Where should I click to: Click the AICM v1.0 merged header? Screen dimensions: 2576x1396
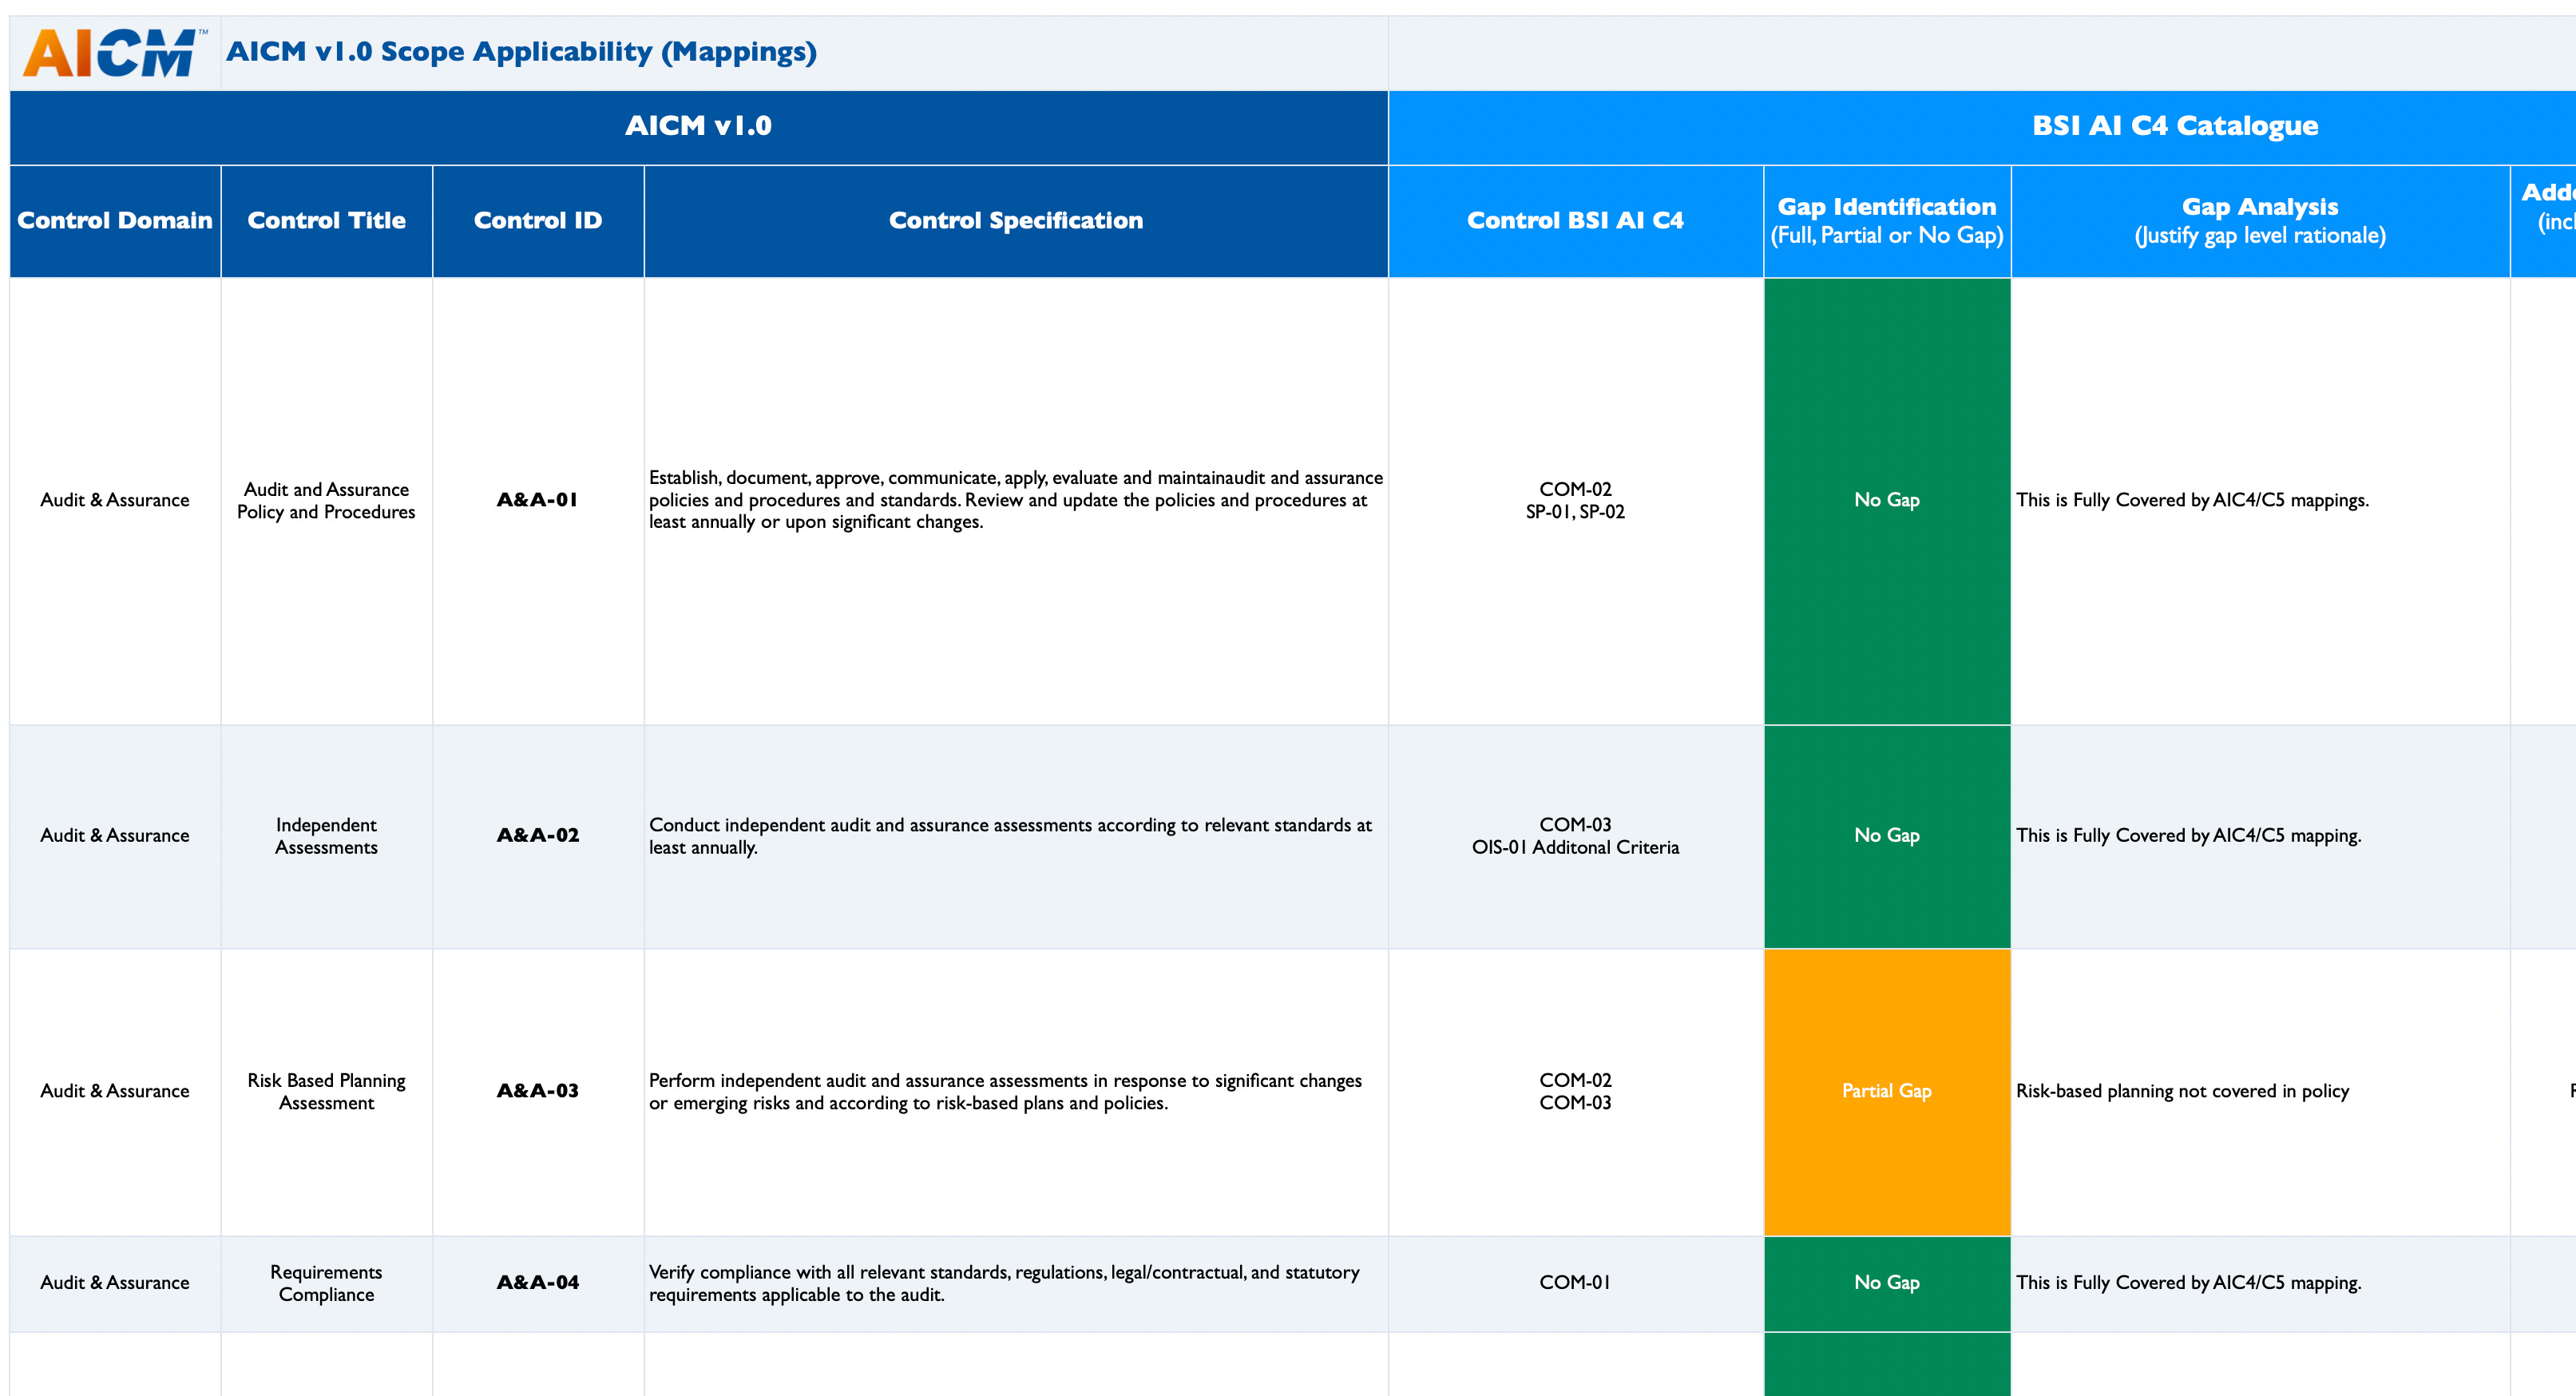[698, 127]
